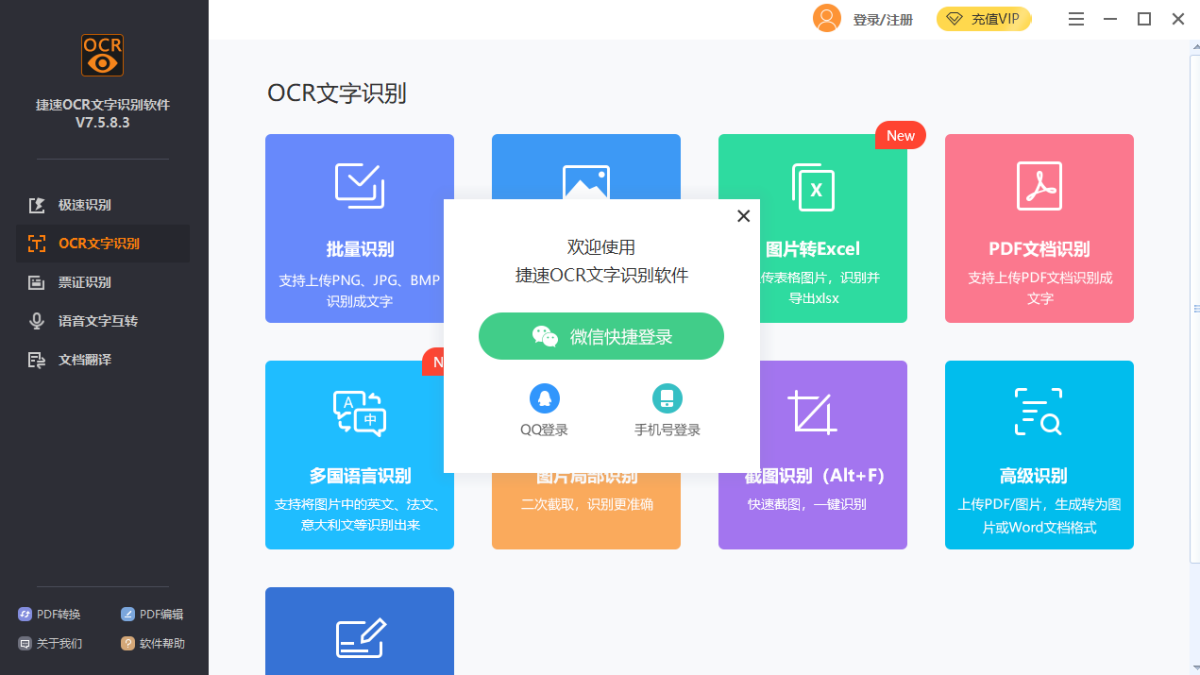This screenshot has width=1200, height=675.
Task: Click the 票证识别 card icon
Action: coord(37,282)
